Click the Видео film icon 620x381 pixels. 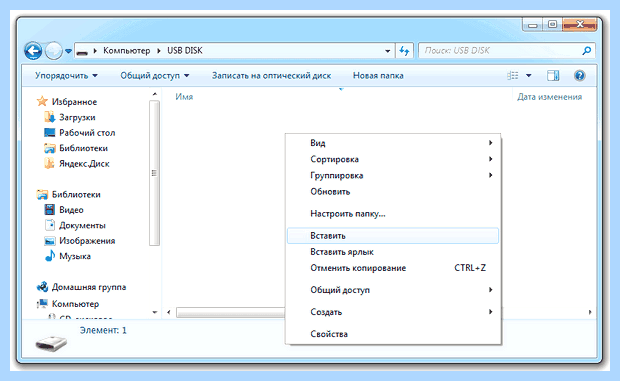pos(49,209)
